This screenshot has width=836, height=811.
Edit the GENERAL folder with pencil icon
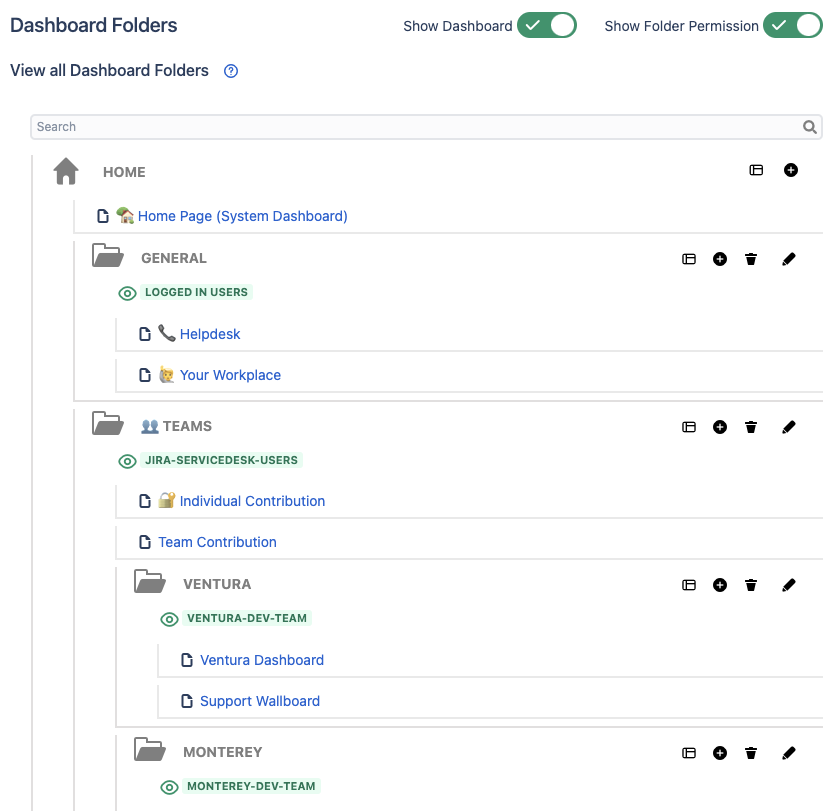click(788, 259)
